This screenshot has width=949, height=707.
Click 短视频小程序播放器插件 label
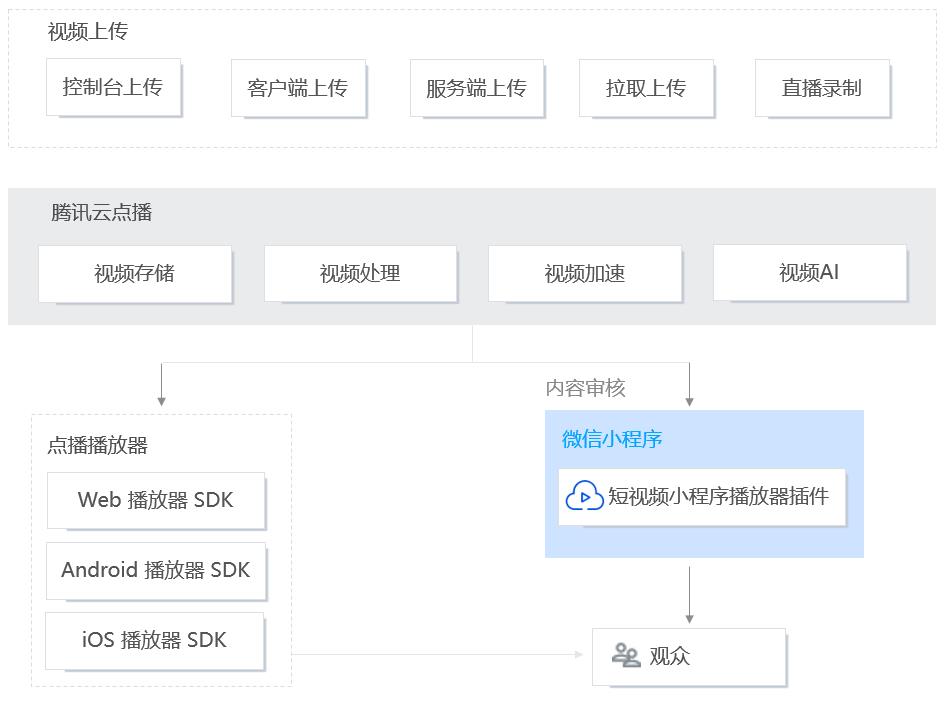(718, 496)
